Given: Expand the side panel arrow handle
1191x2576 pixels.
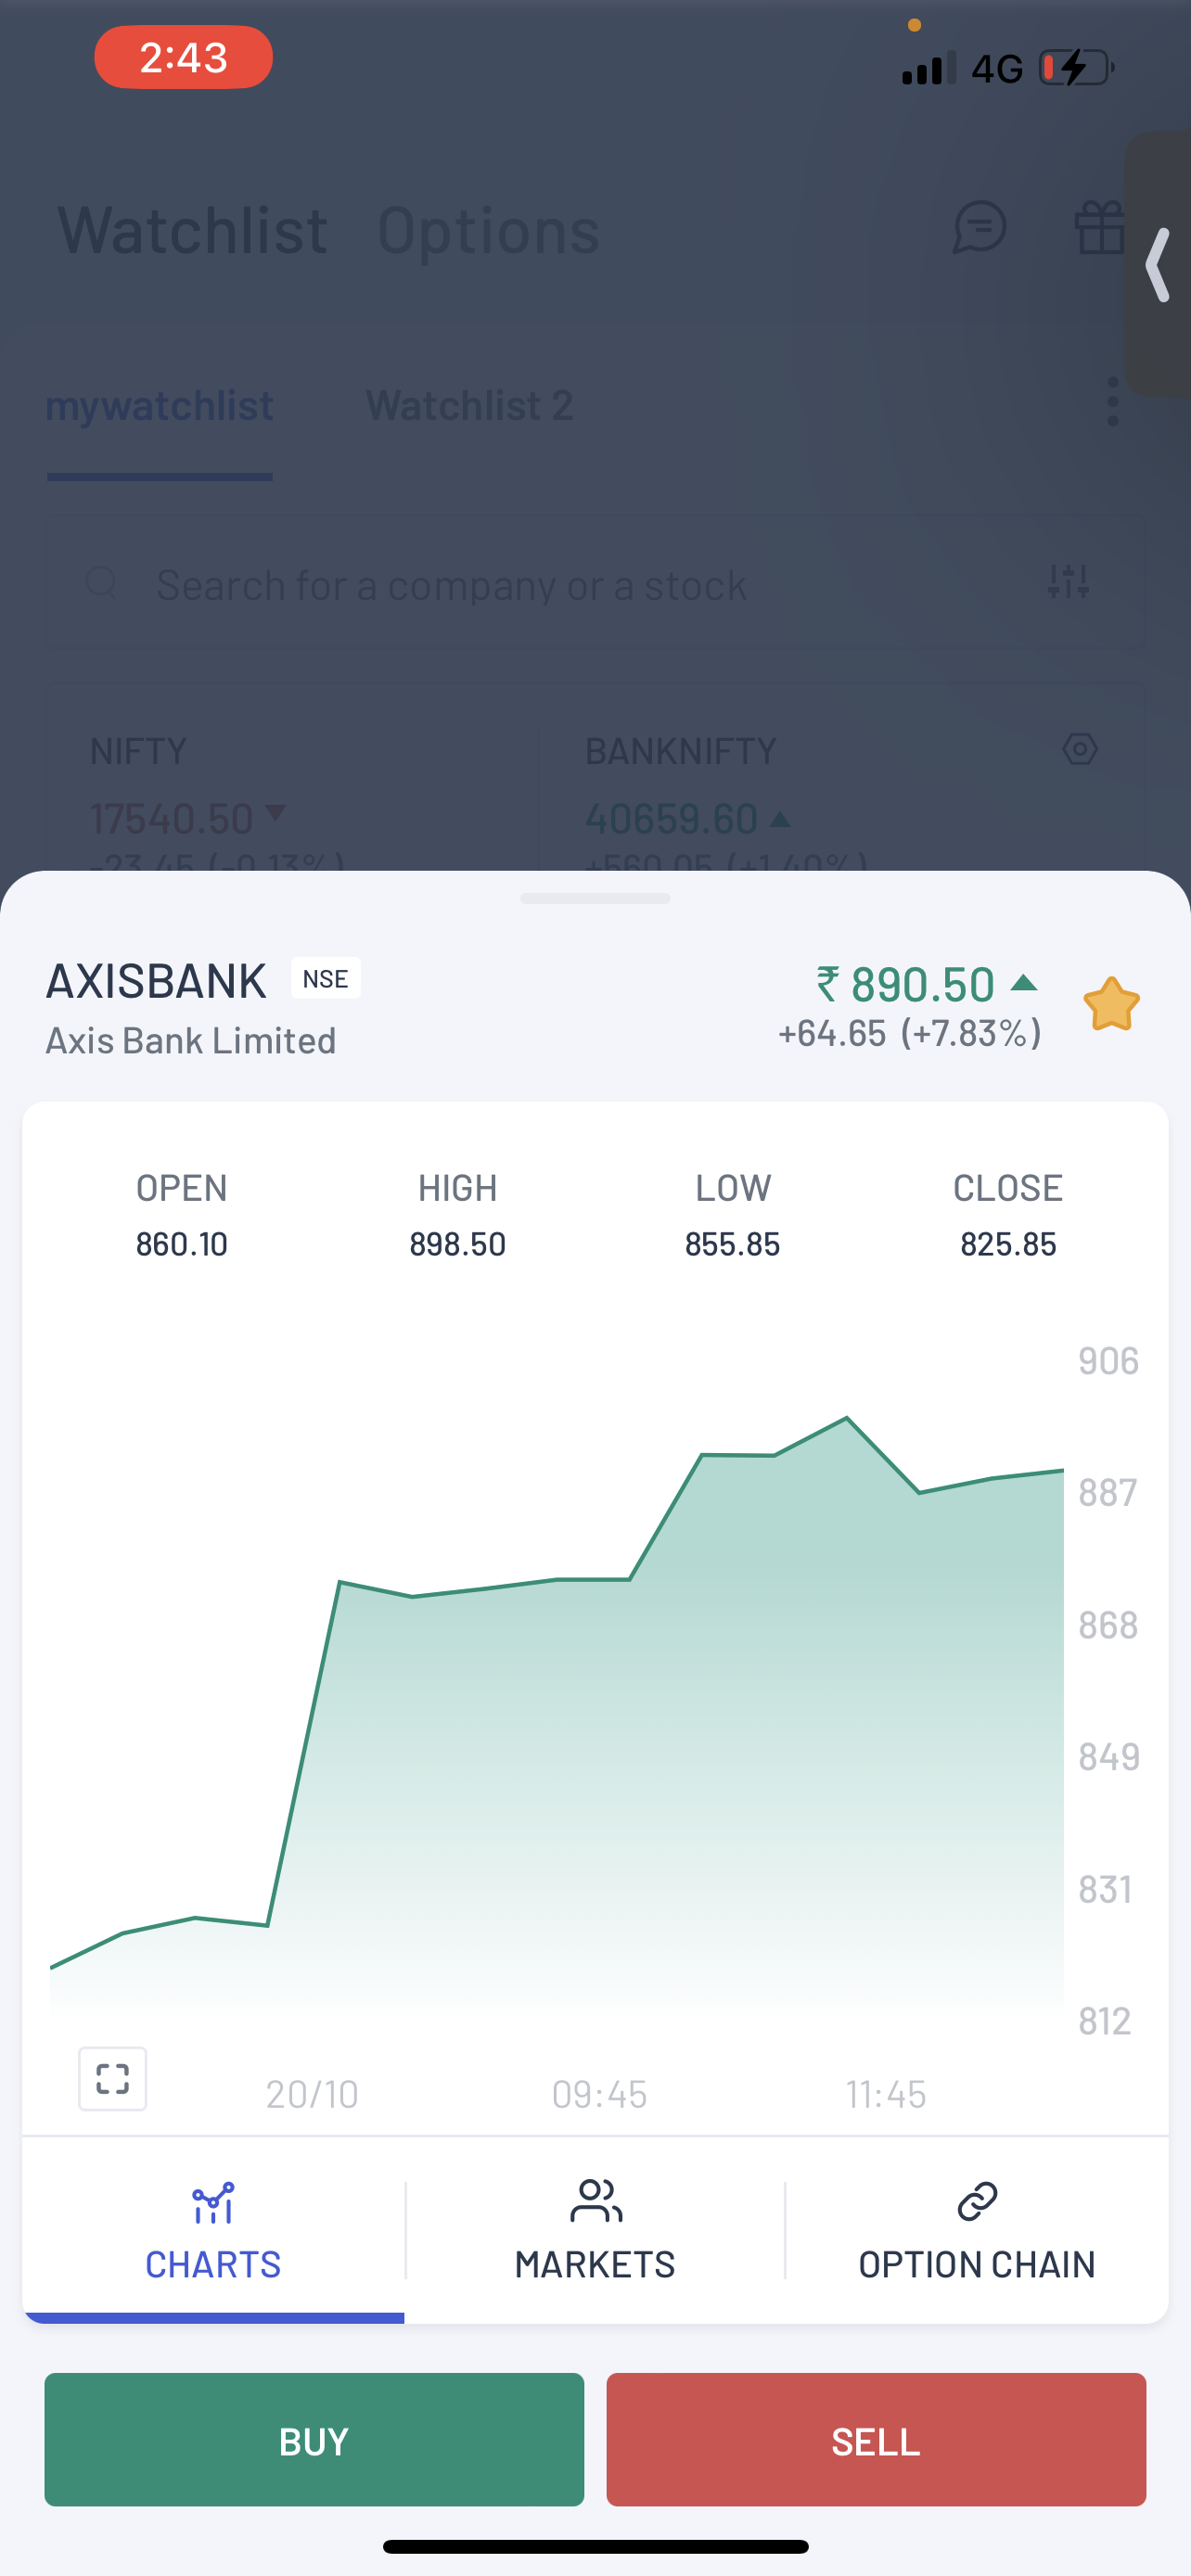Looking at the screenshot, I should 1159,265.
